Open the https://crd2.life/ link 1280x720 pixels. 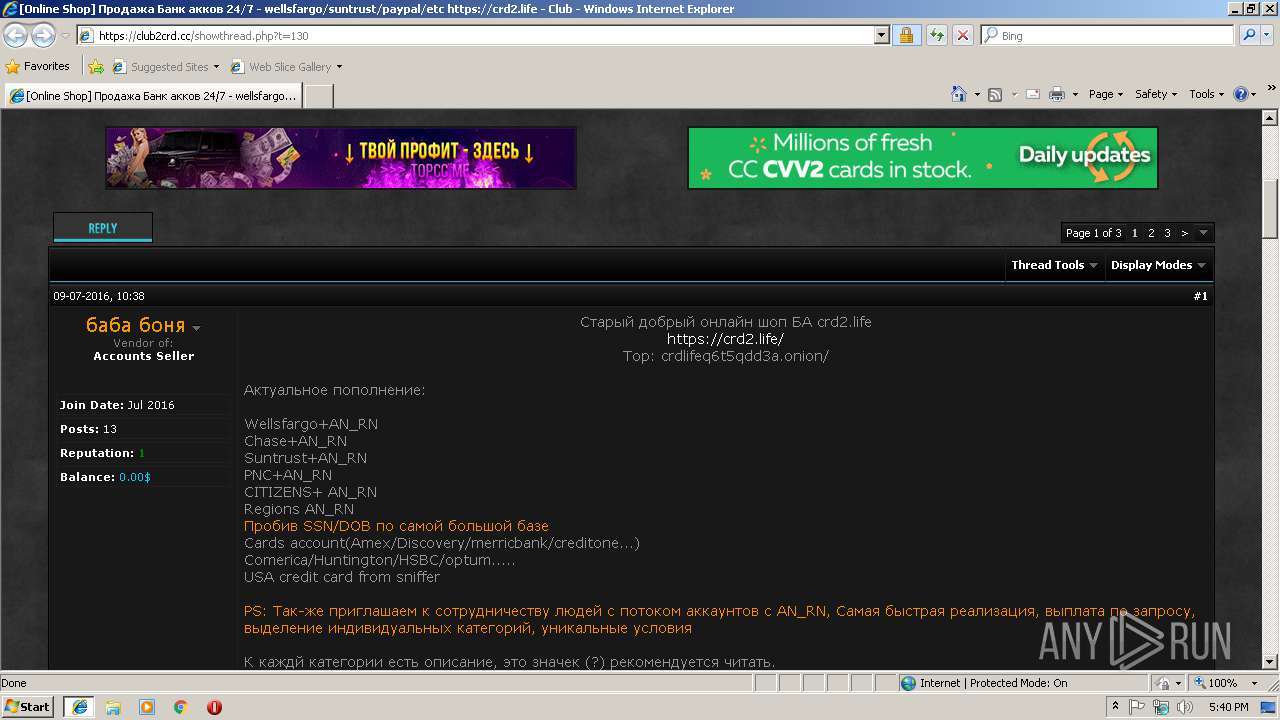(x=725, y=339)
